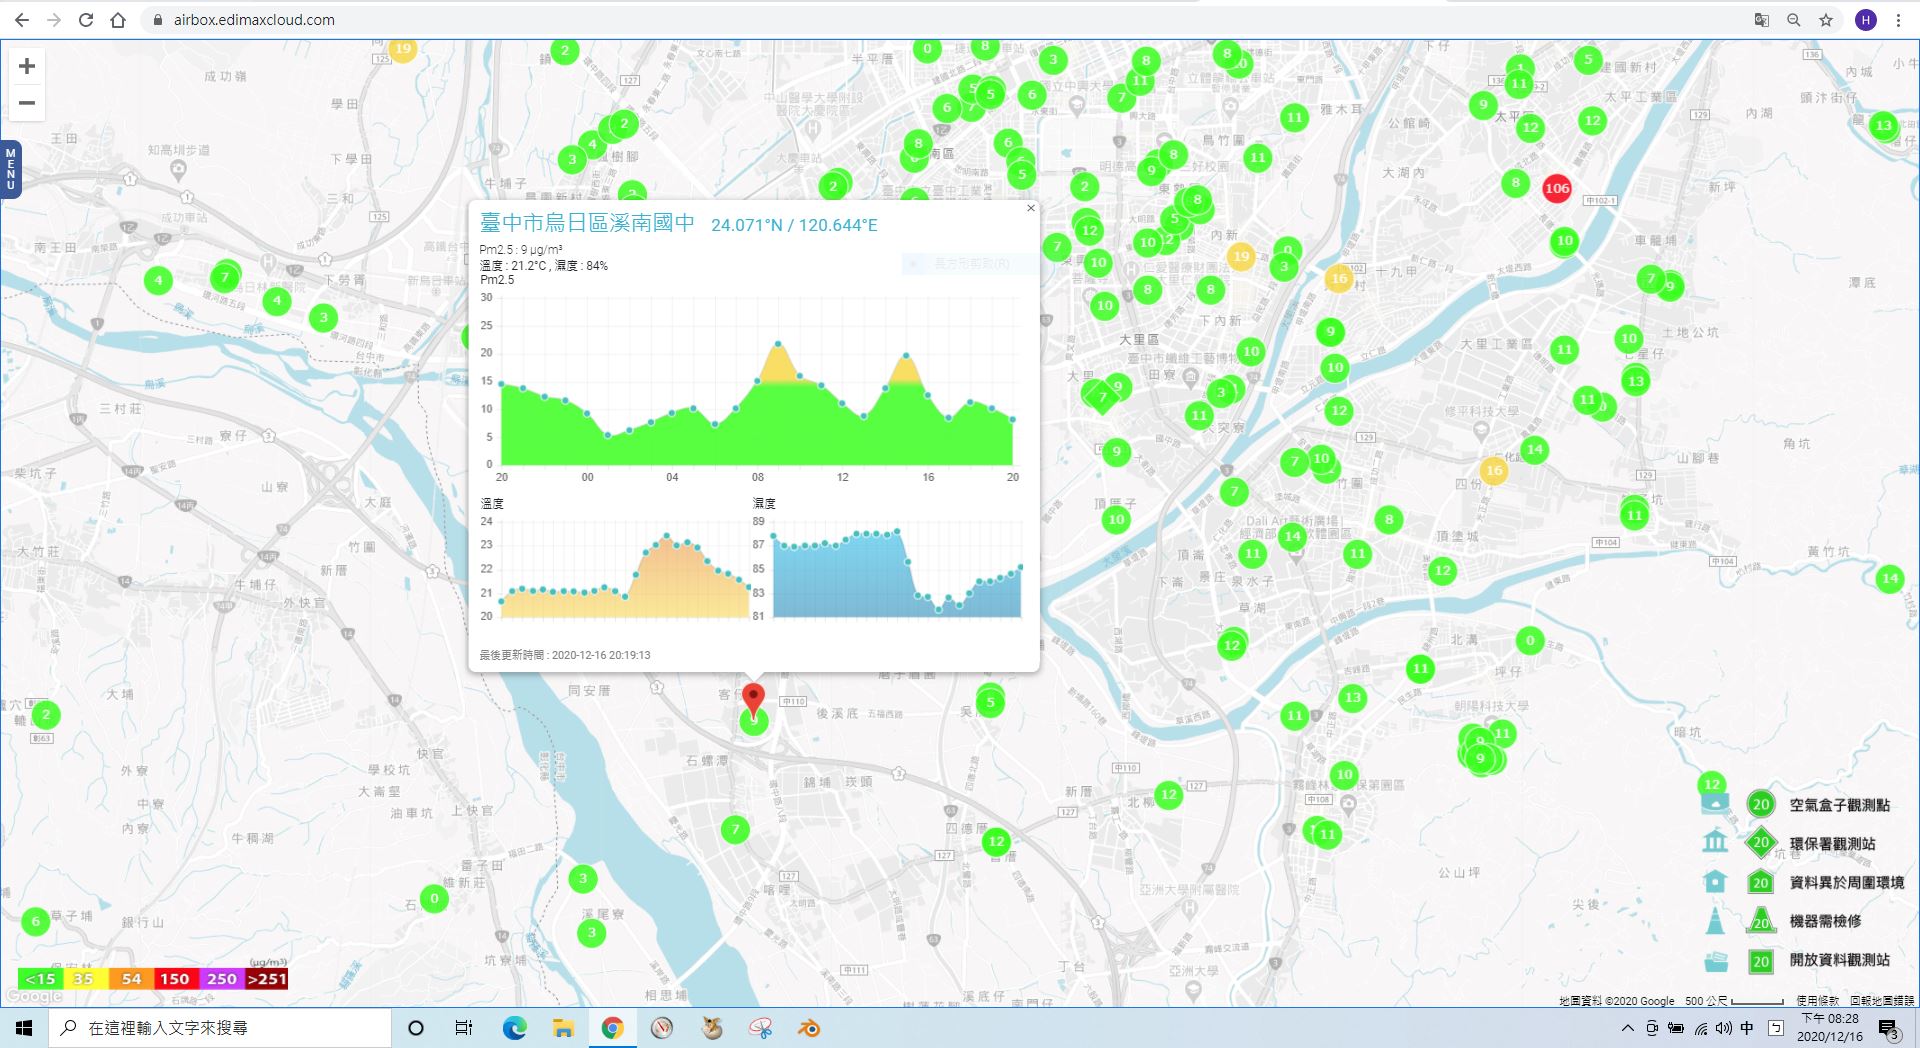
Task: Open the browser home page
Action: click(x=118, y=20)
